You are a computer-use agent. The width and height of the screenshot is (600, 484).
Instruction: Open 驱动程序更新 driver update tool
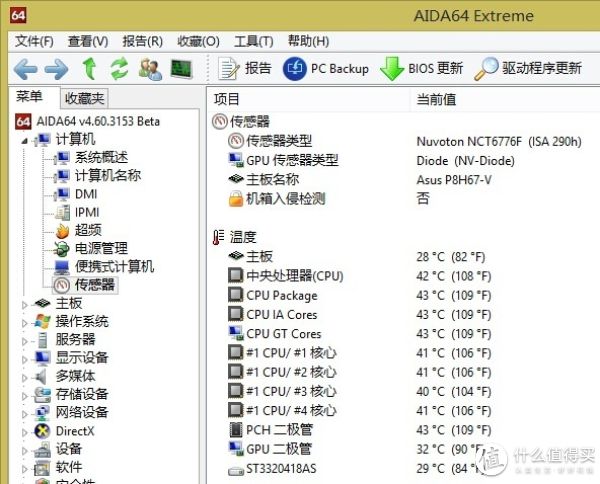tap(528, 69)
